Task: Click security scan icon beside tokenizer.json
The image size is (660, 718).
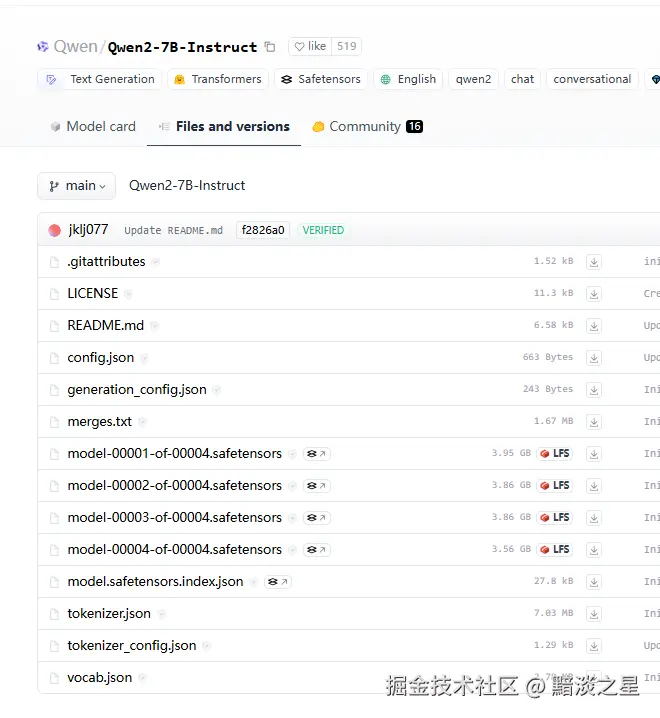Action: pyautogui.click(x=161, y=615)
